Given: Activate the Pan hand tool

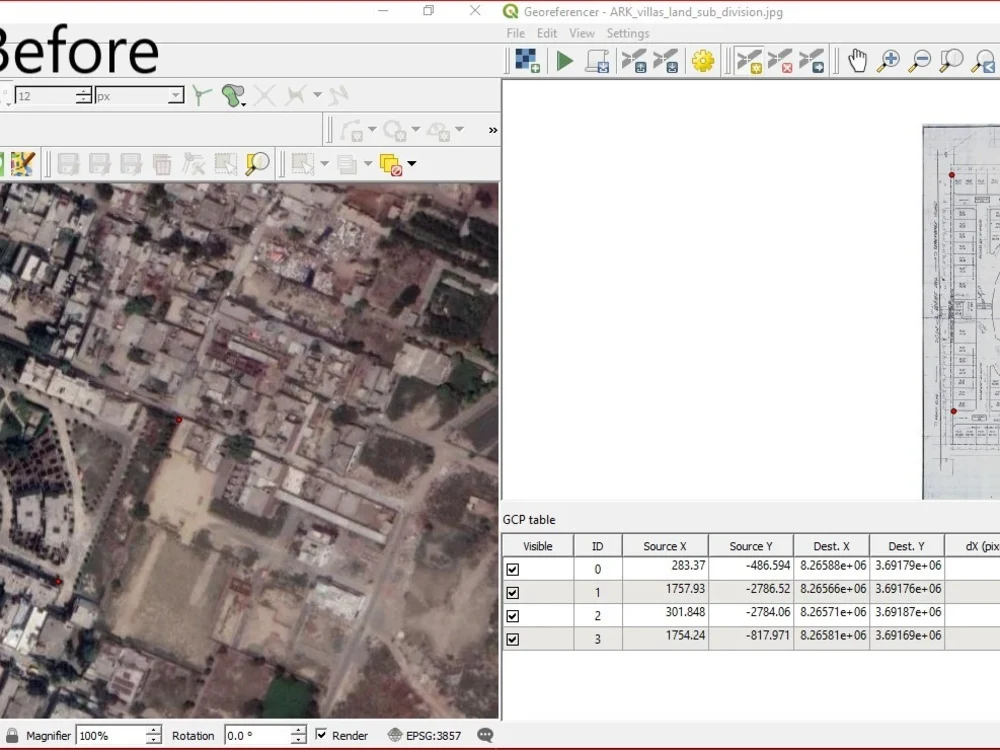Looking at the screenshot, I should [x=858, y=61].
